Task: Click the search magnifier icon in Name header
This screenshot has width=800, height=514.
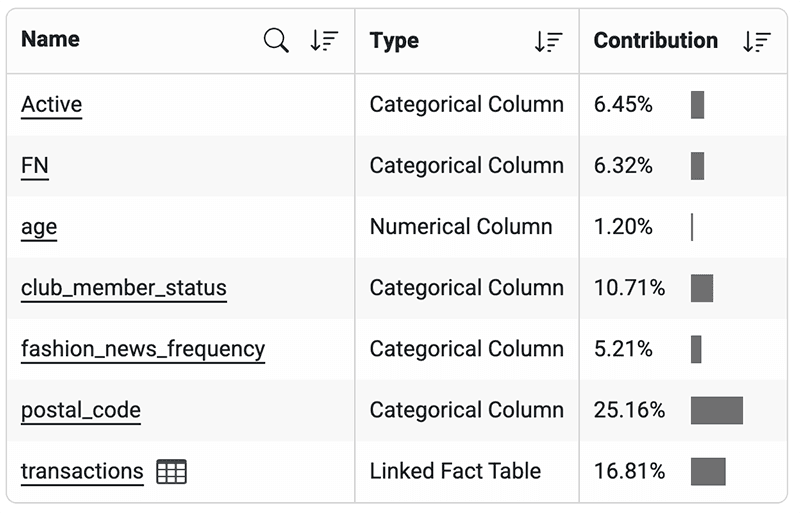Action: click(x=276, y=41)
